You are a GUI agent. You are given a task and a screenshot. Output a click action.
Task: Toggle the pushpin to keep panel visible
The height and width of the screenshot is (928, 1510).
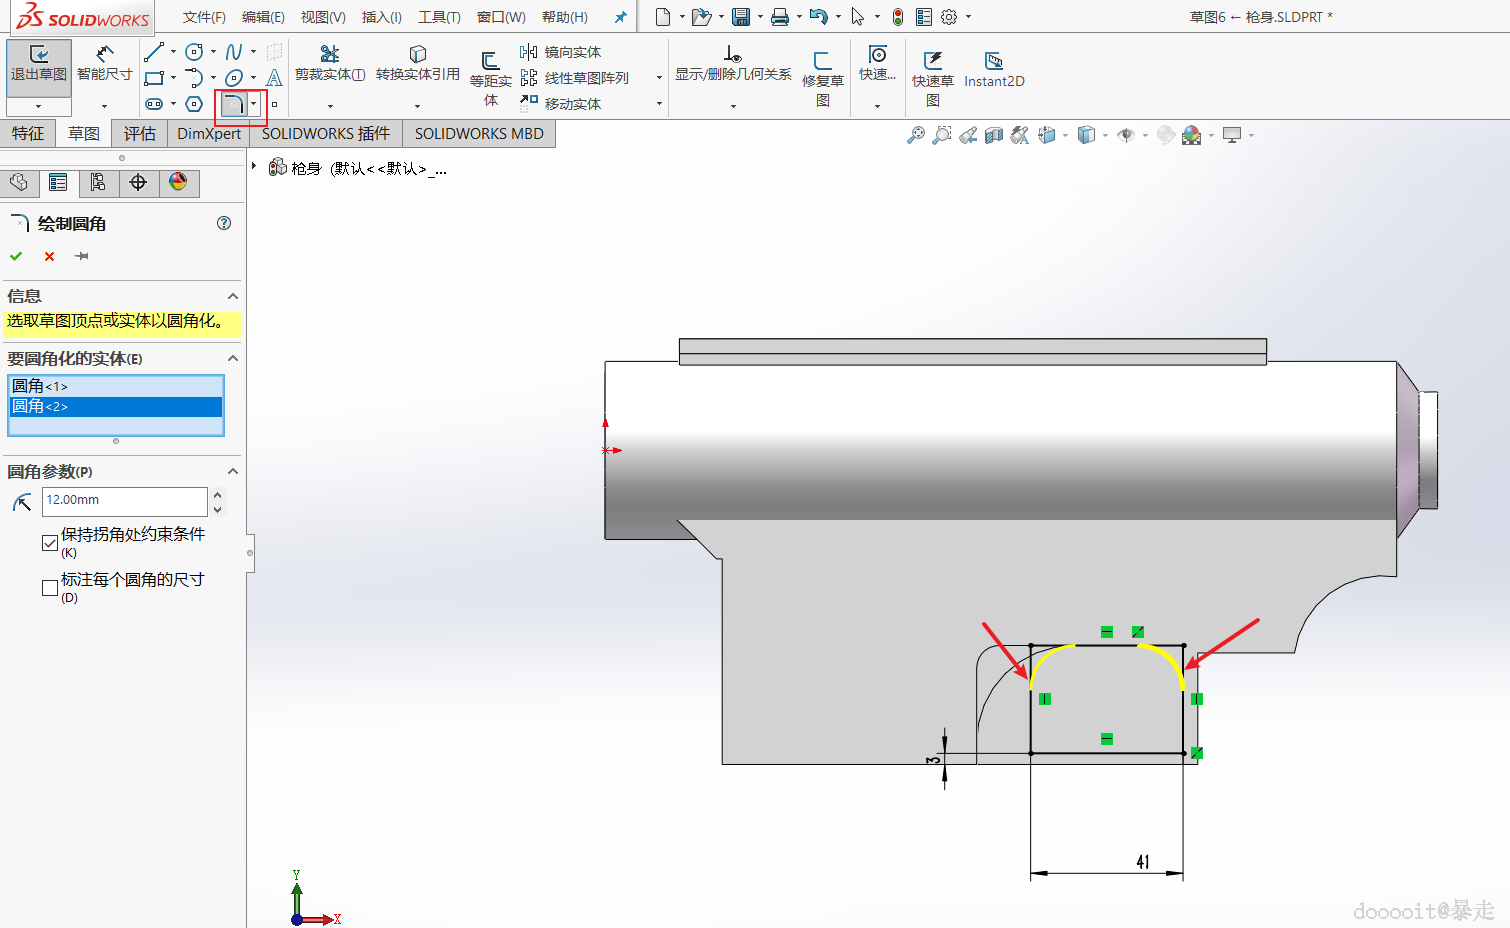click(x=82, y=257)
